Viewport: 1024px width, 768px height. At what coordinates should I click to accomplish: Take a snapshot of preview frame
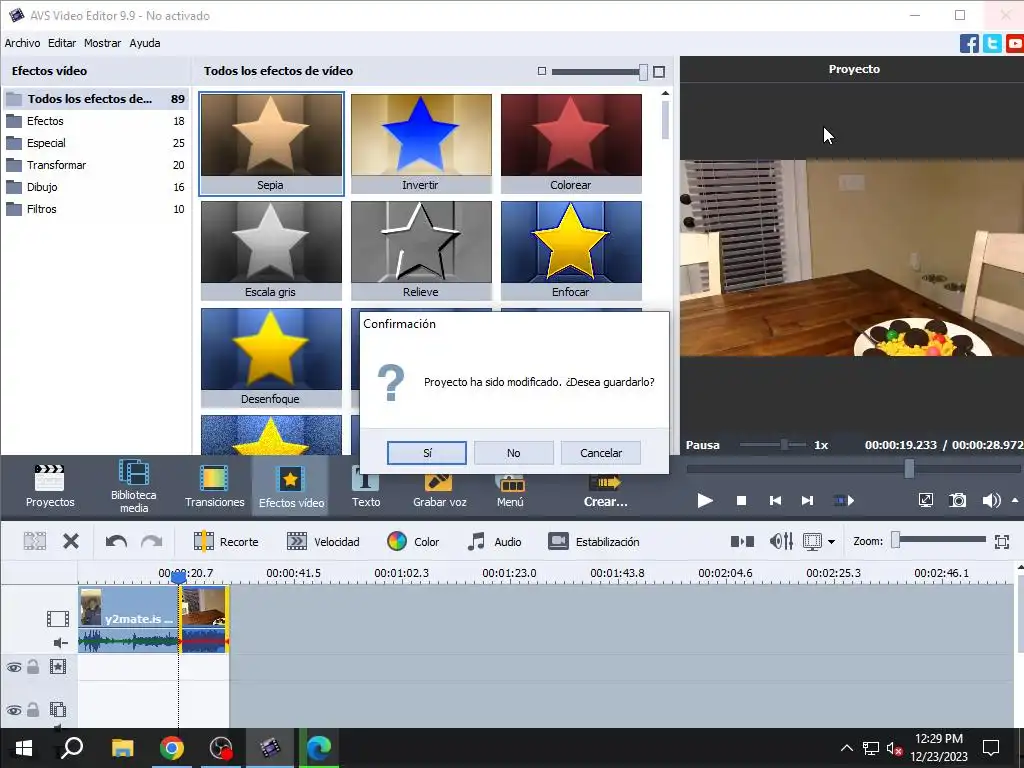(957, 500)
